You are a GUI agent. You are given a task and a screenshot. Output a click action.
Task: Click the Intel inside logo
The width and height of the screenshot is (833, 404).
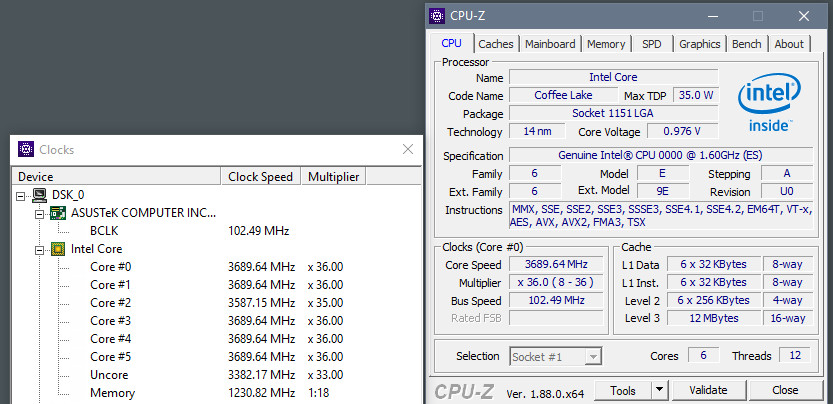pyautogui.click(x=769, y=103)
